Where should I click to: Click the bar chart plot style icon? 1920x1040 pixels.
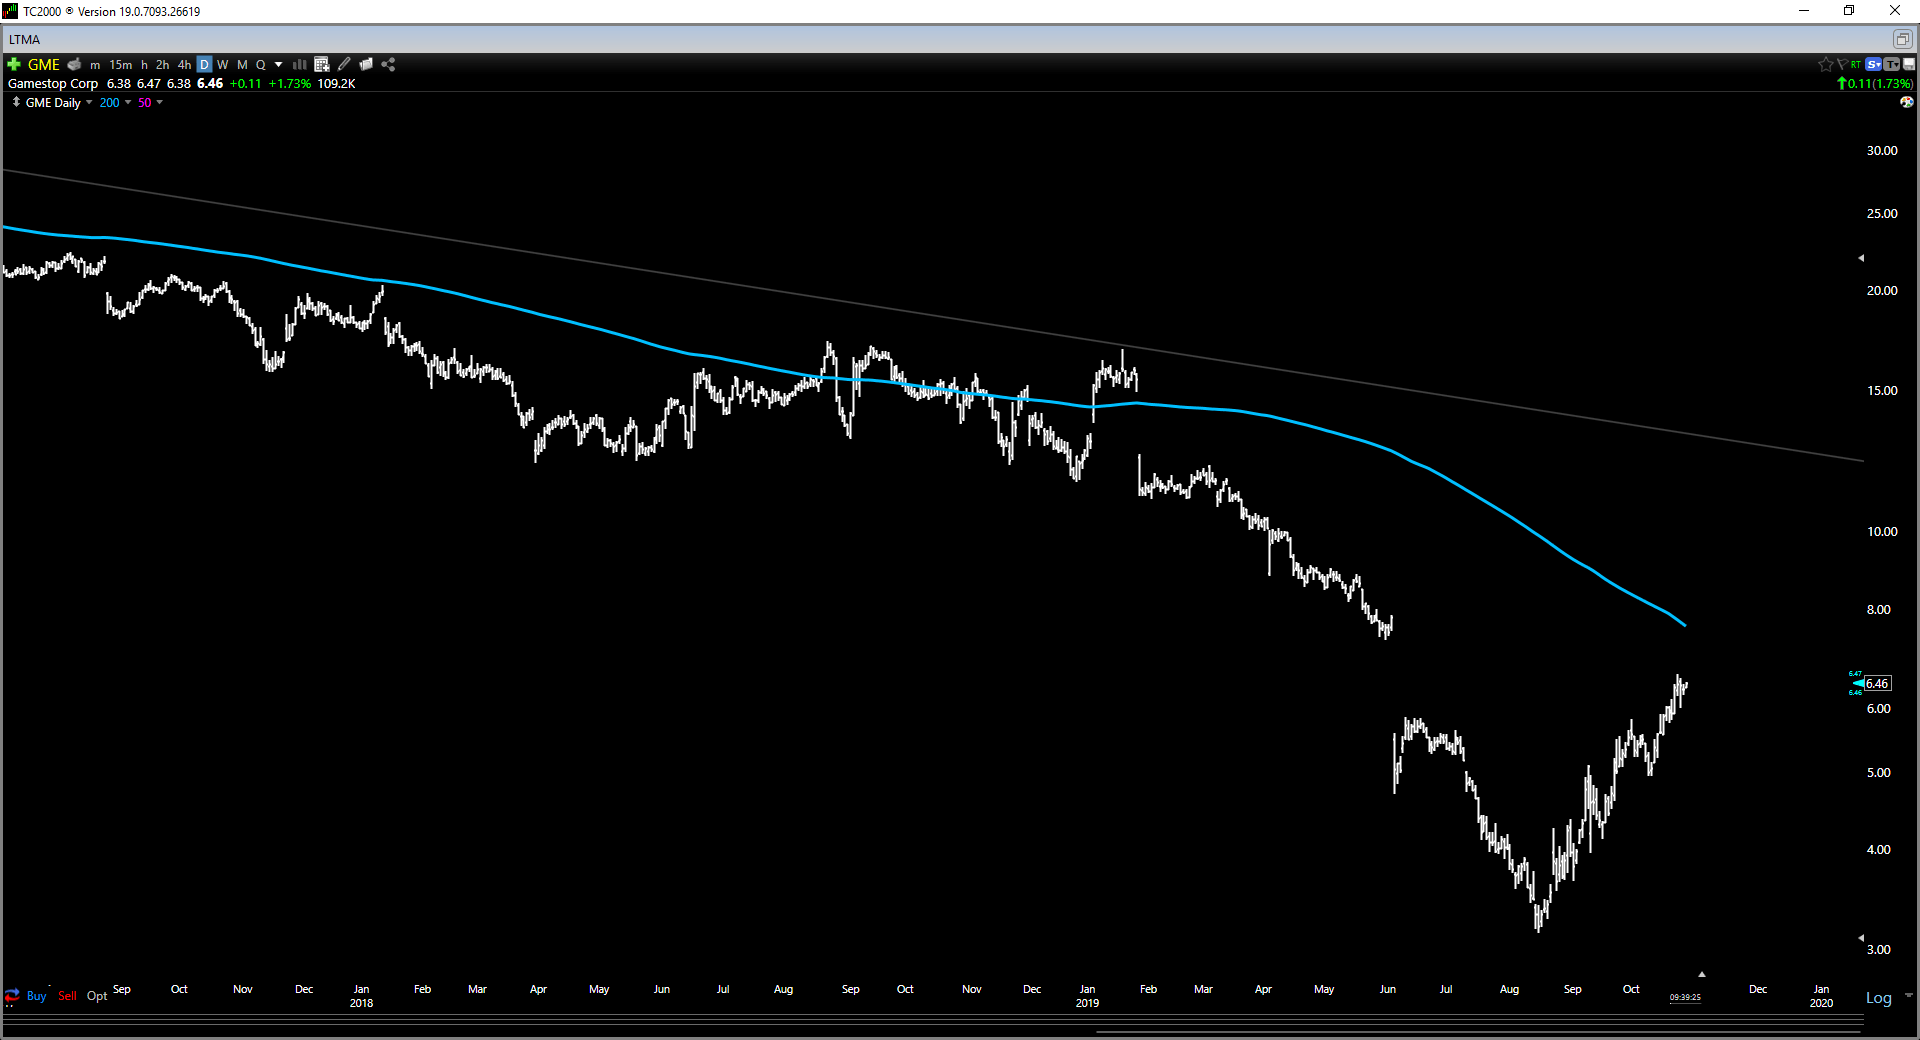(299, 64)
